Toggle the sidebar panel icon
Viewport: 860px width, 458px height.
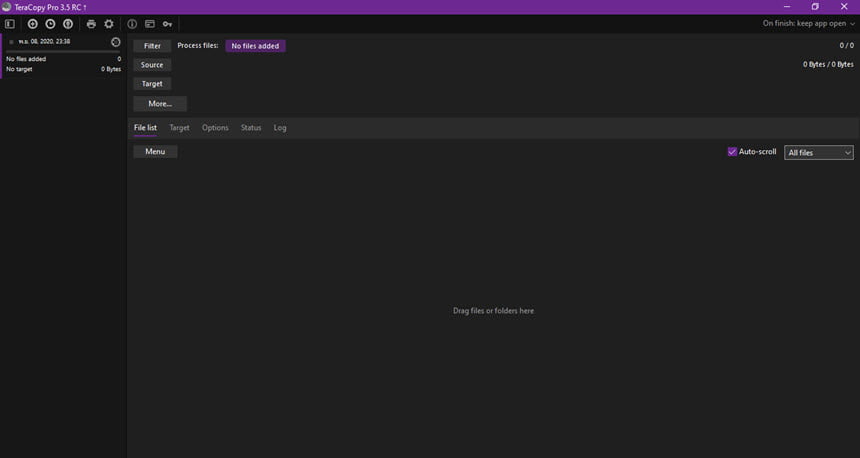point(10,24)
